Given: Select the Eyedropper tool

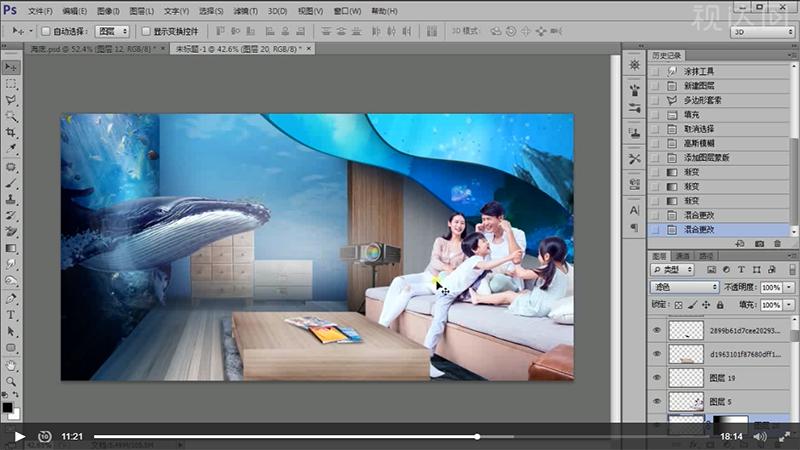Looking at the screenshot, I should [x=11, y=149].
